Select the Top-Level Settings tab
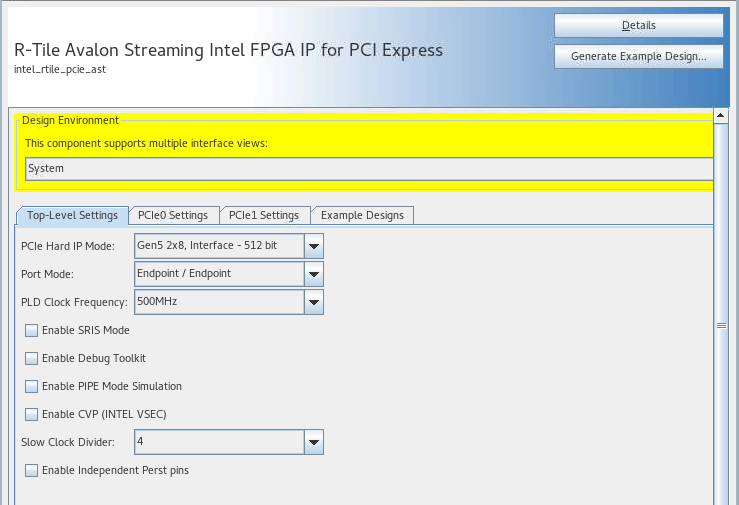Viewport: 739px width, 505px height. pyautogui.click(x=72, y=215)
